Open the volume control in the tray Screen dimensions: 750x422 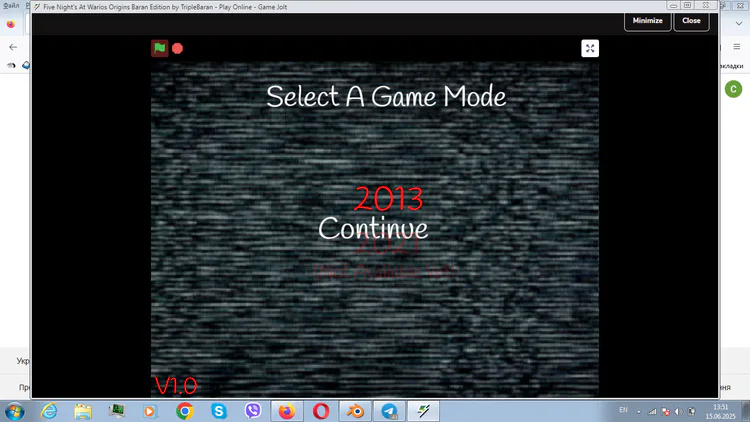[x=678, y=411]
